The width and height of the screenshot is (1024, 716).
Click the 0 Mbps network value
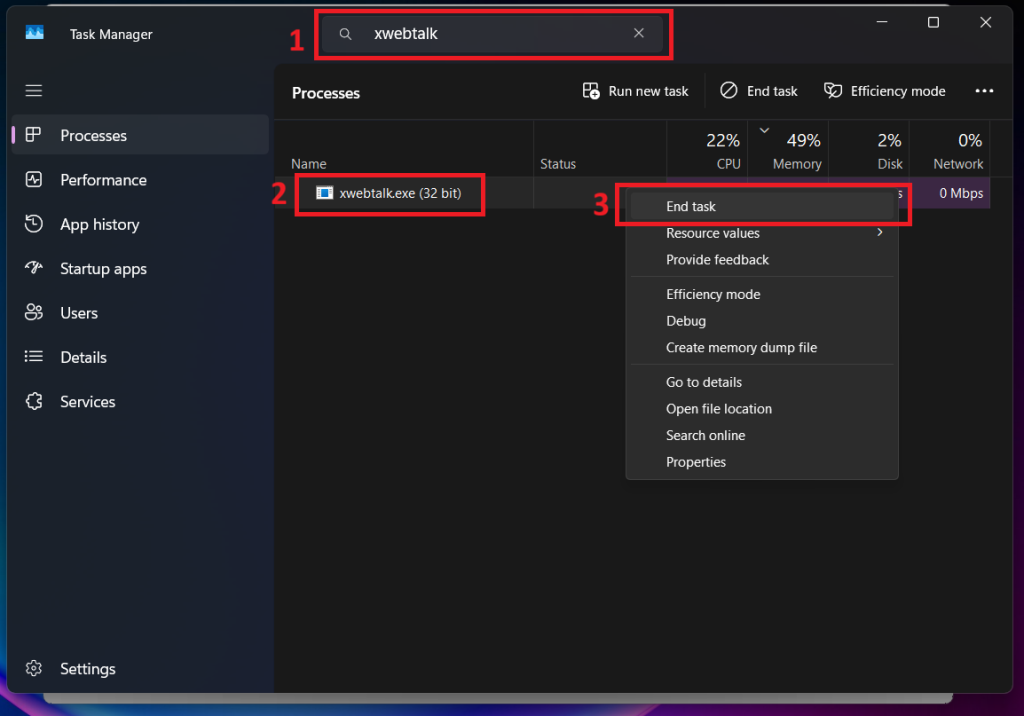(961, 193)
